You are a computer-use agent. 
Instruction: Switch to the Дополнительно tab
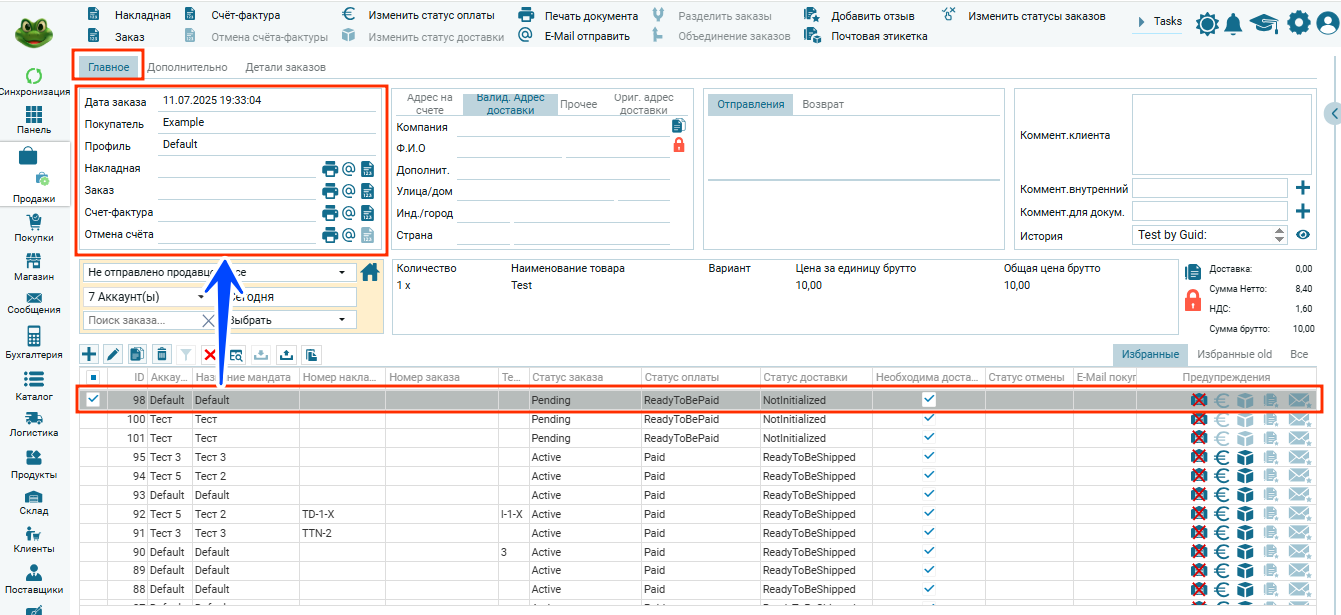click(x=187, y=67)
